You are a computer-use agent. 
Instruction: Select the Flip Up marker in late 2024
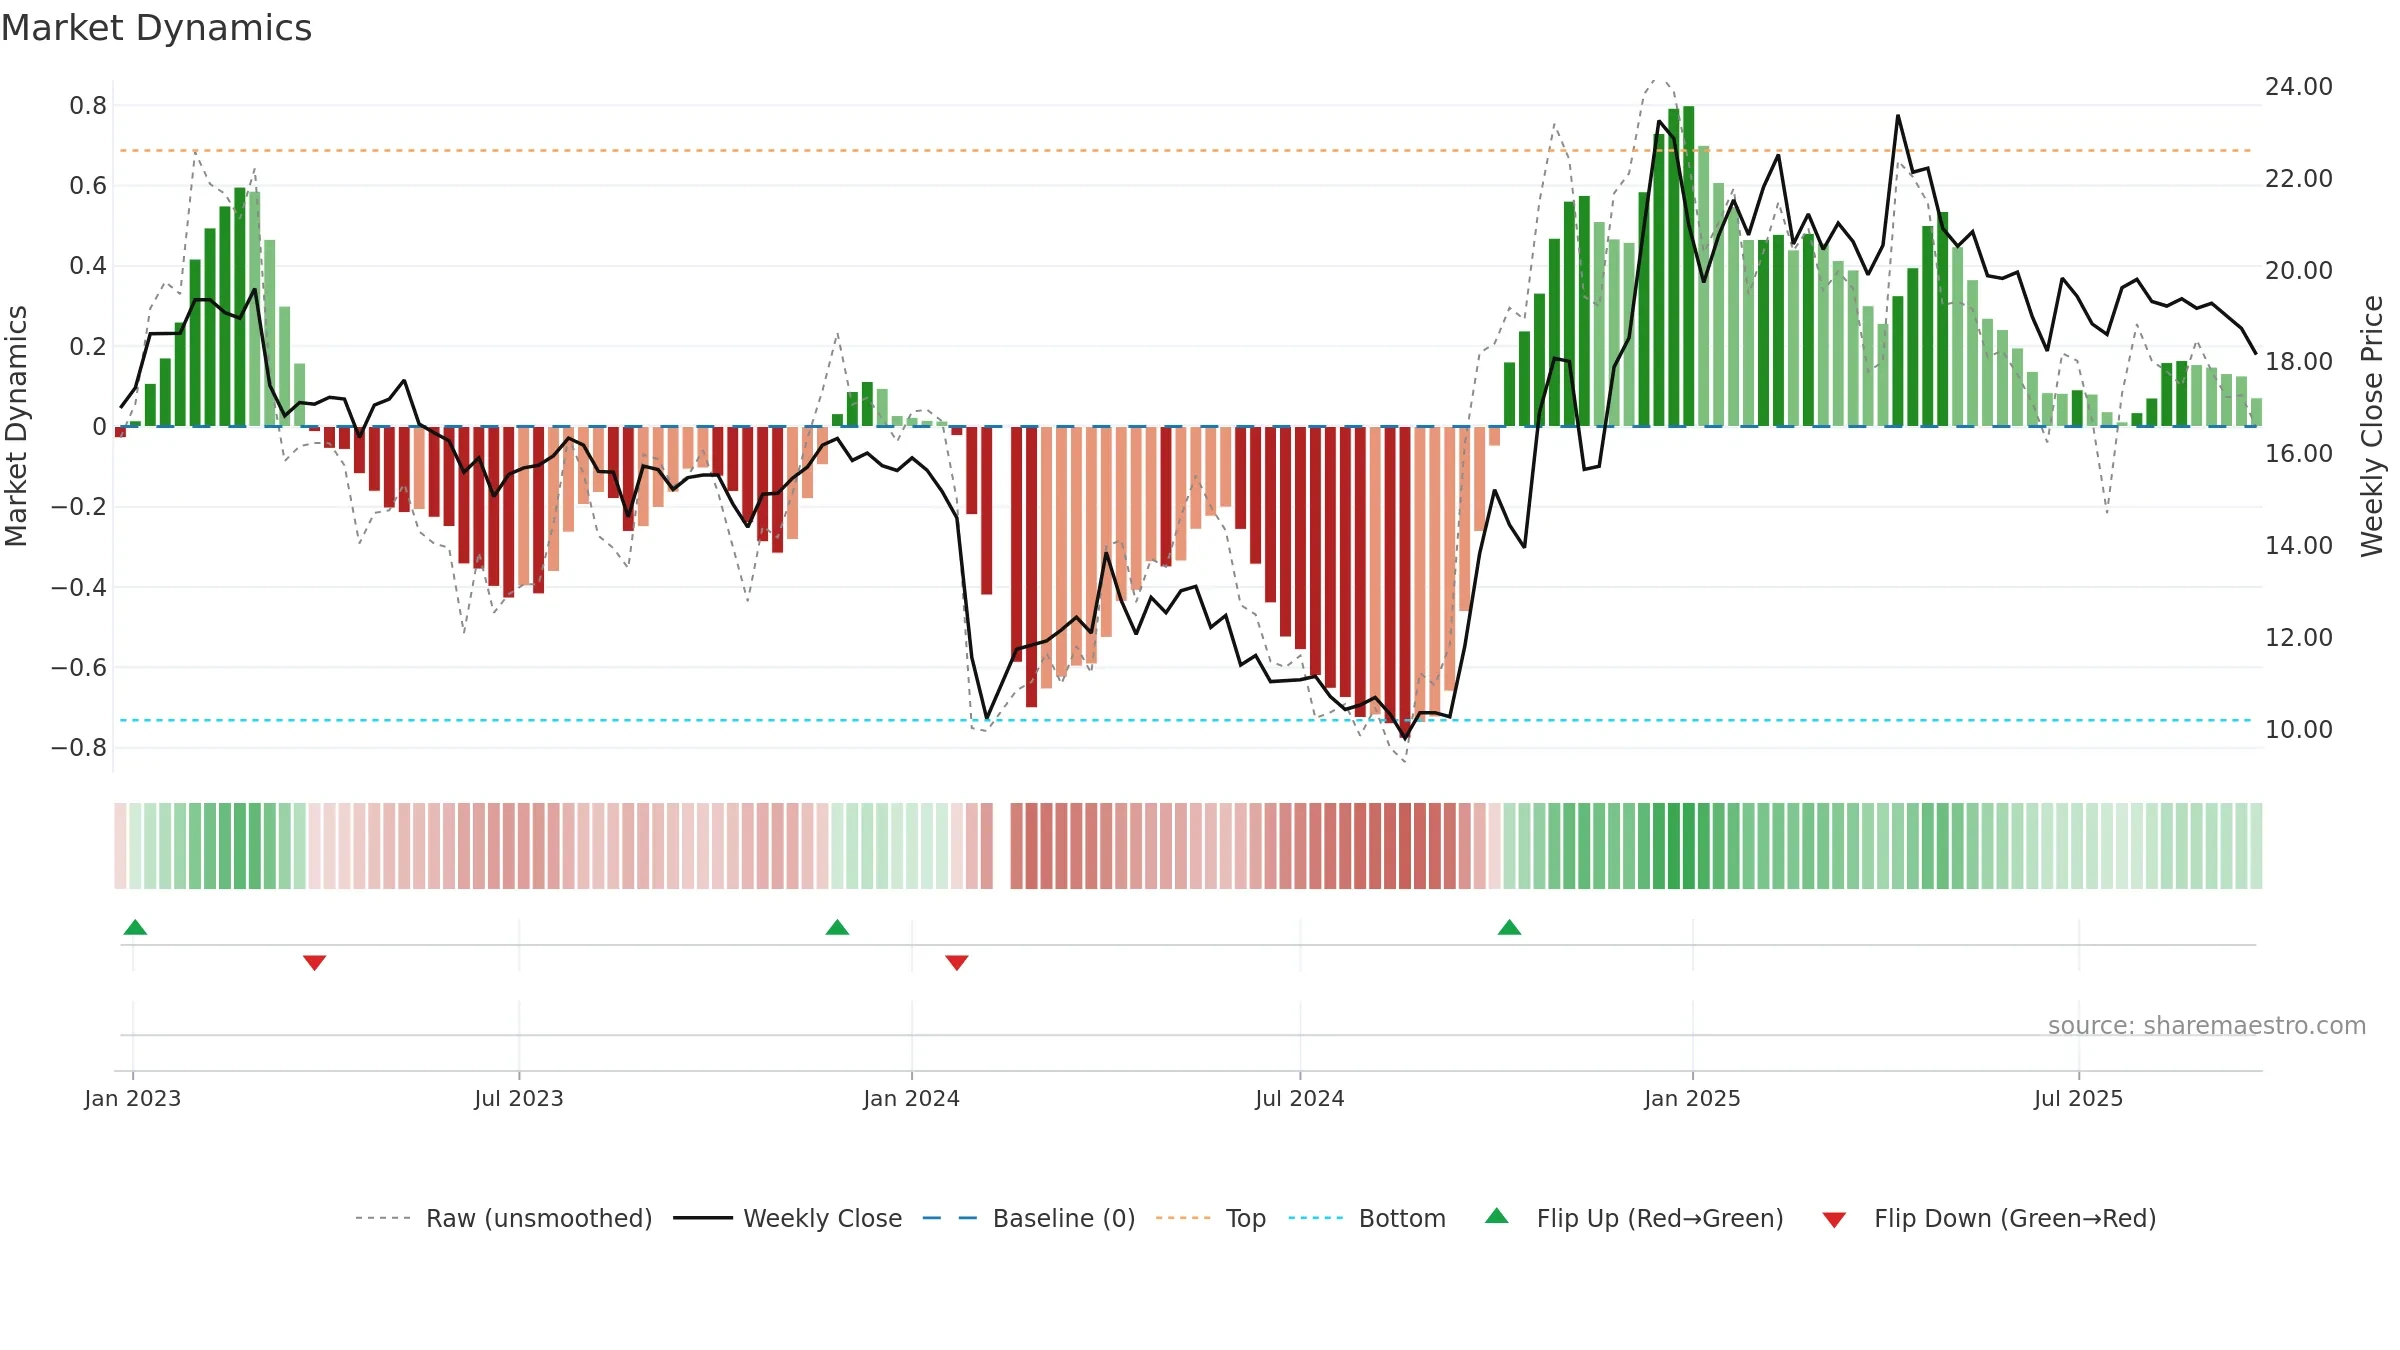click(1510, 927)
